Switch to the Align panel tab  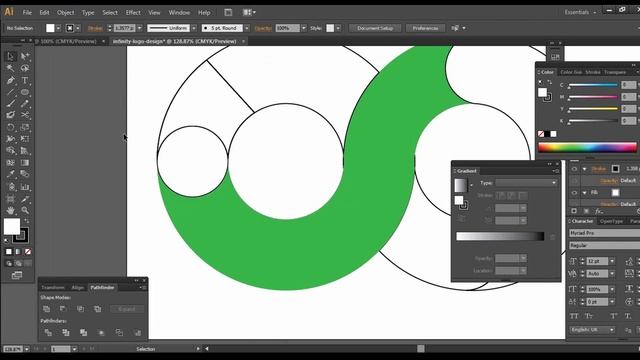point(78,288)
